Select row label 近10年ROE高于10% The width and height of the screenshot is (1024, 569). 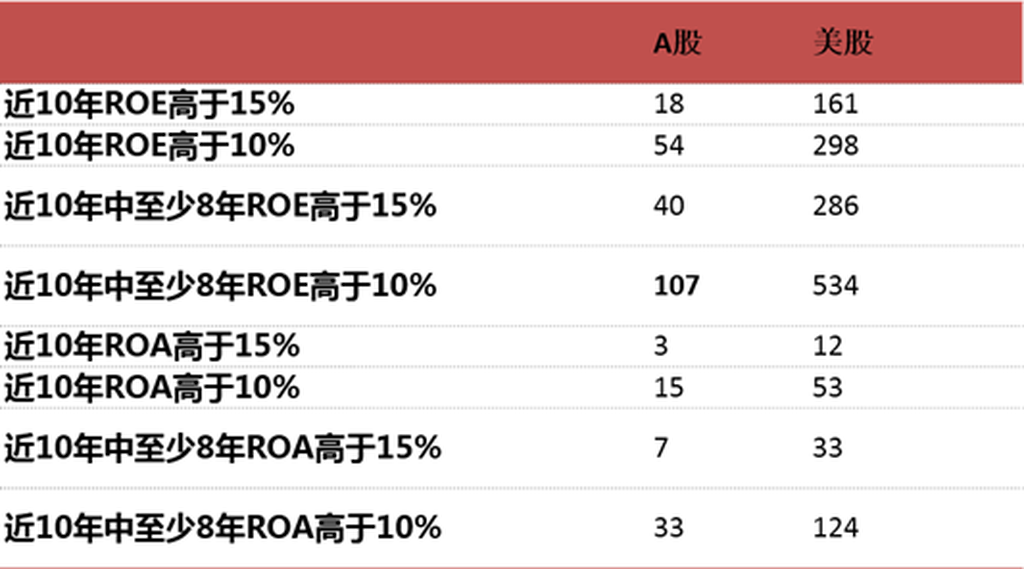pyautogui.click(x=150, y=145)
